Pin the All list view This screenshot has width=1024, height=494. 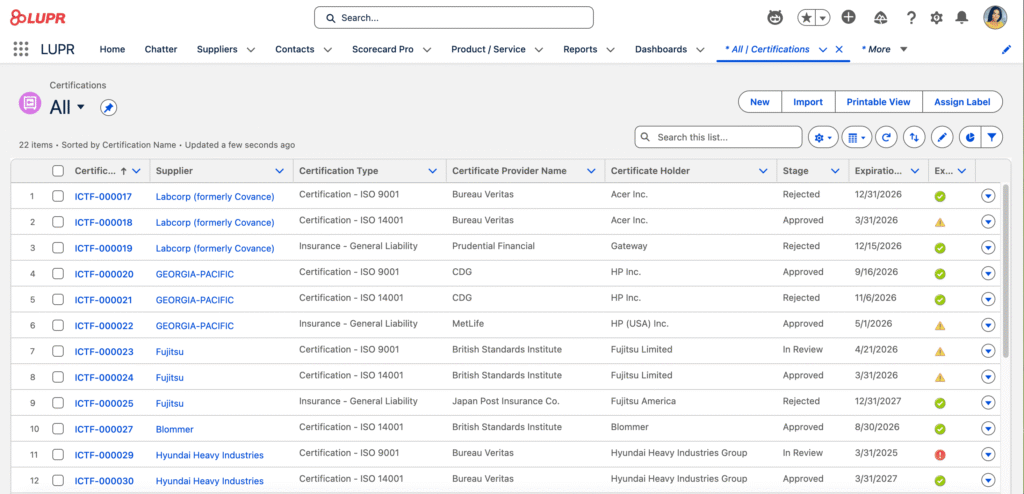click(109, 108)
